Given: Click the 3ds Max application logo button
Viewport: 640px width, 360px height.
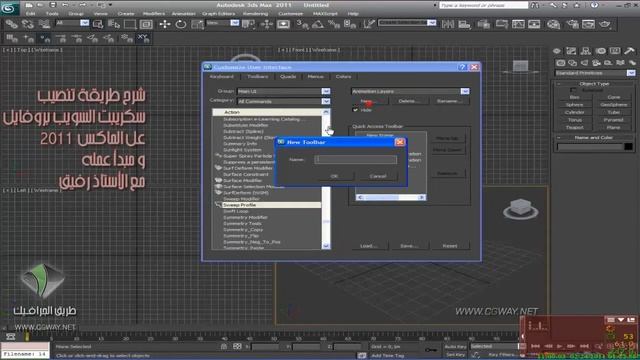Looking at the screenshot, I should click(10, 7).
